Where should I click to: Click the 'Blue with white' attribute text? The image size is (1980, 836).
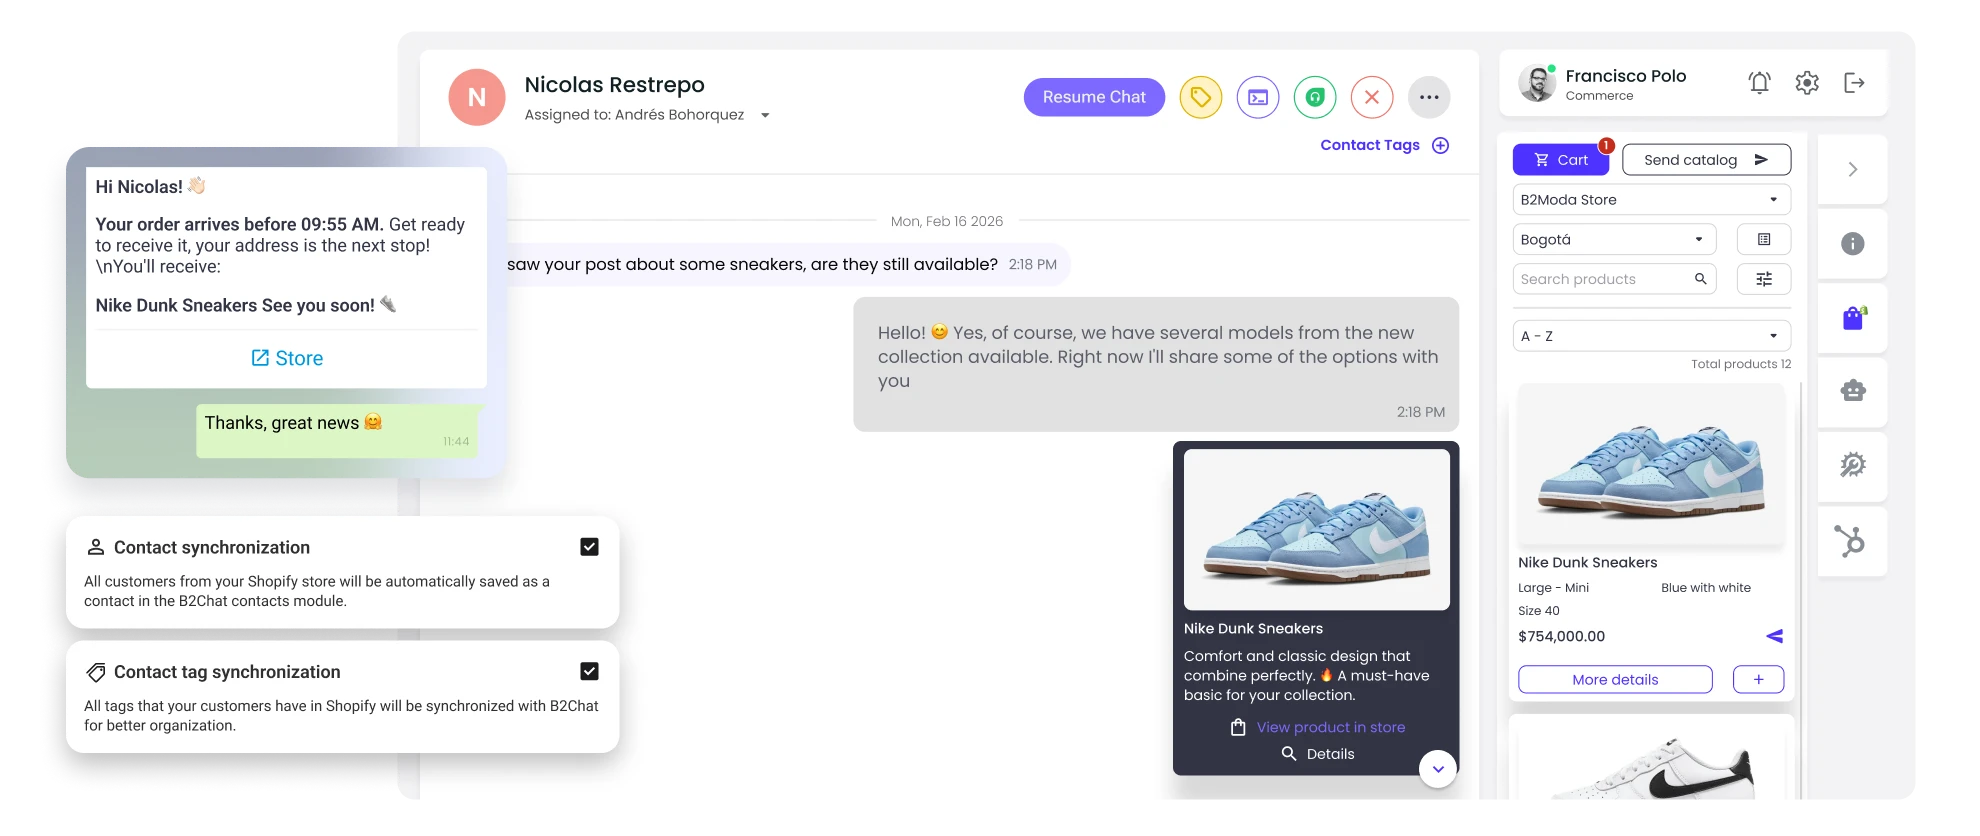(x=1706, y=588)
